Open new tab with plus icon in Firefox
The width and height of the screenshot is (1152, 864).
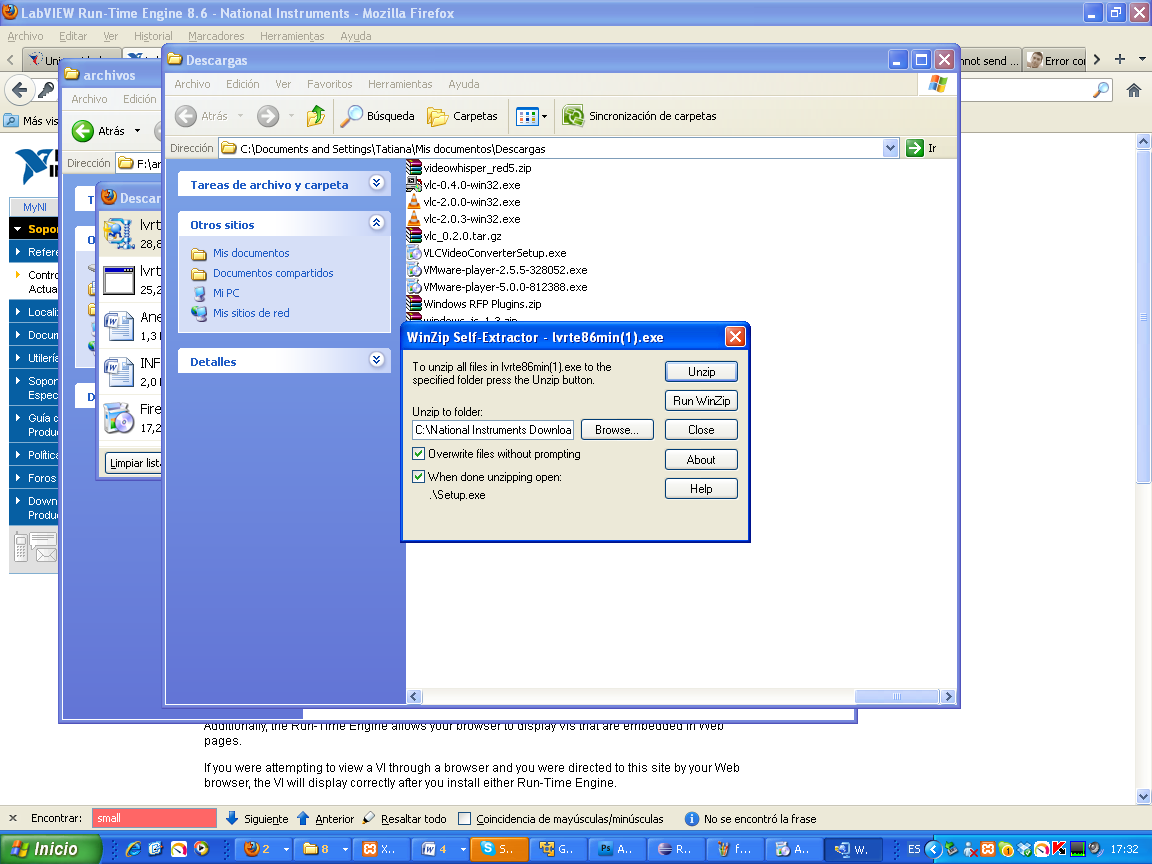tap(1120, 60)
